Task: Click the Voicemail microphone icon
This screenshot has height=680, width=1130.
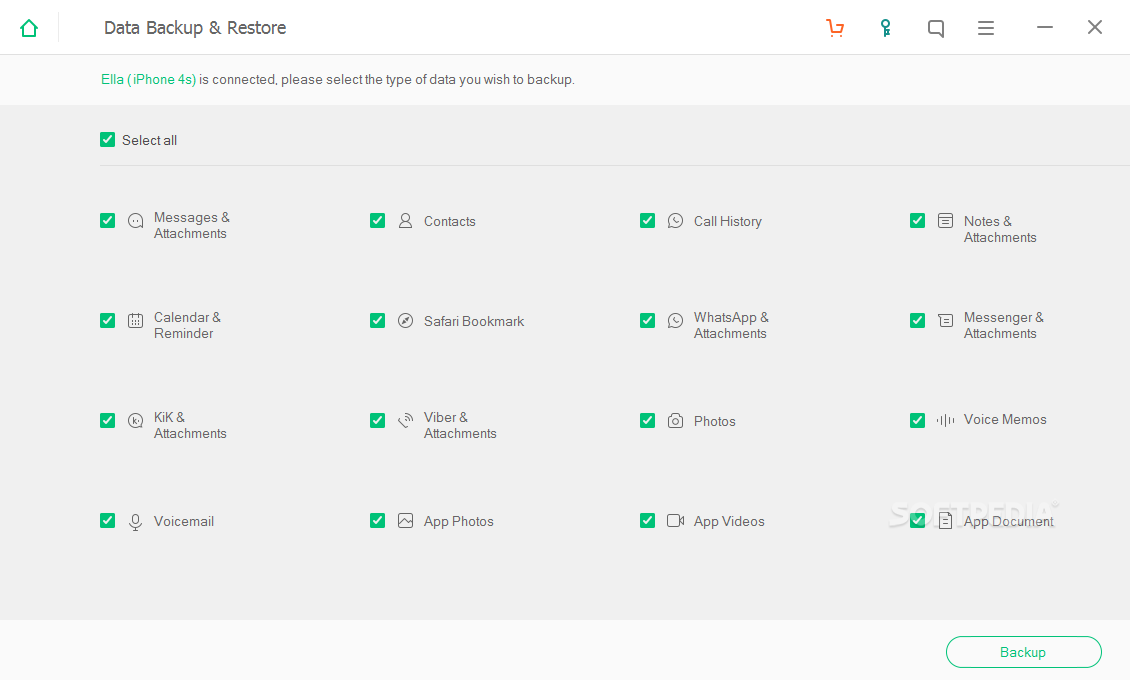Action: (135, 522)
